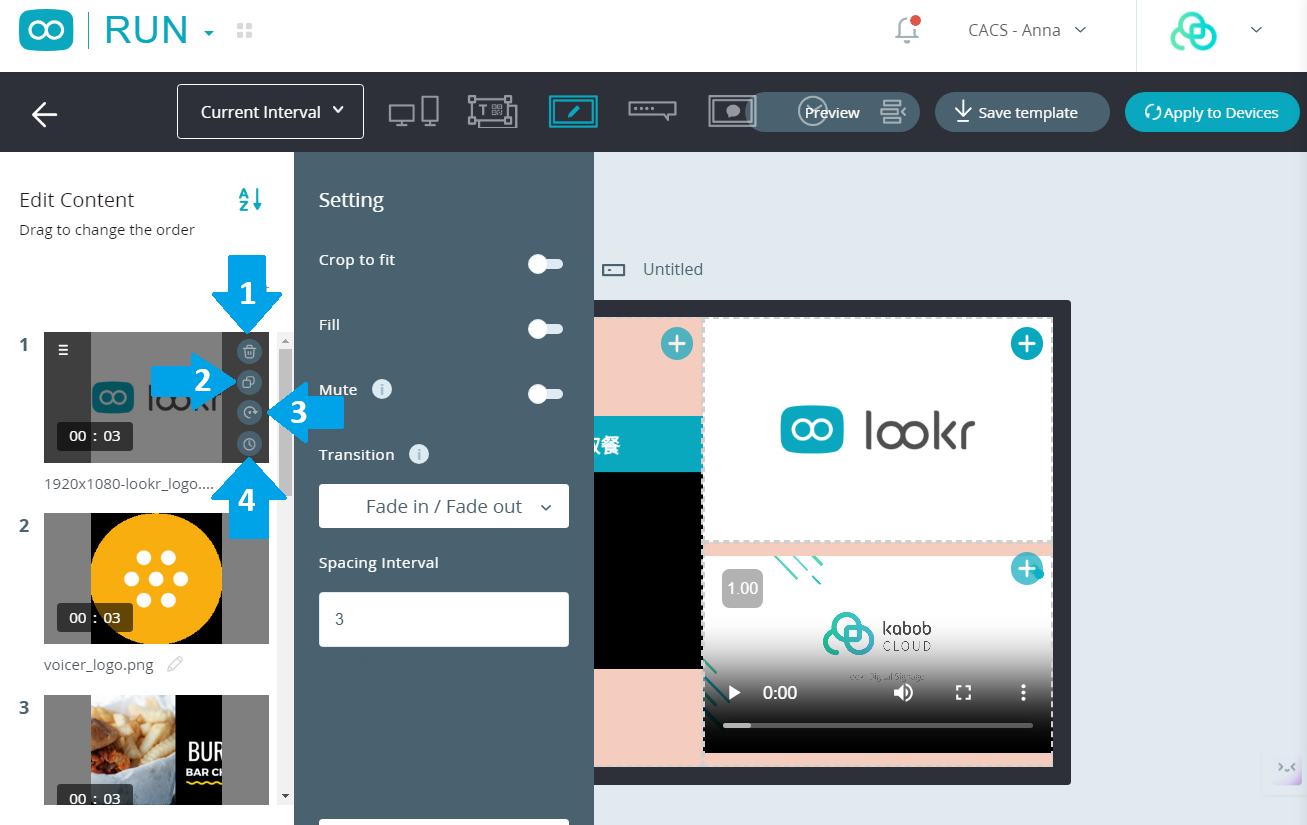This screenshot has width=1307, height=825.
Task: Click the Preview button
Action: point(833,112)
